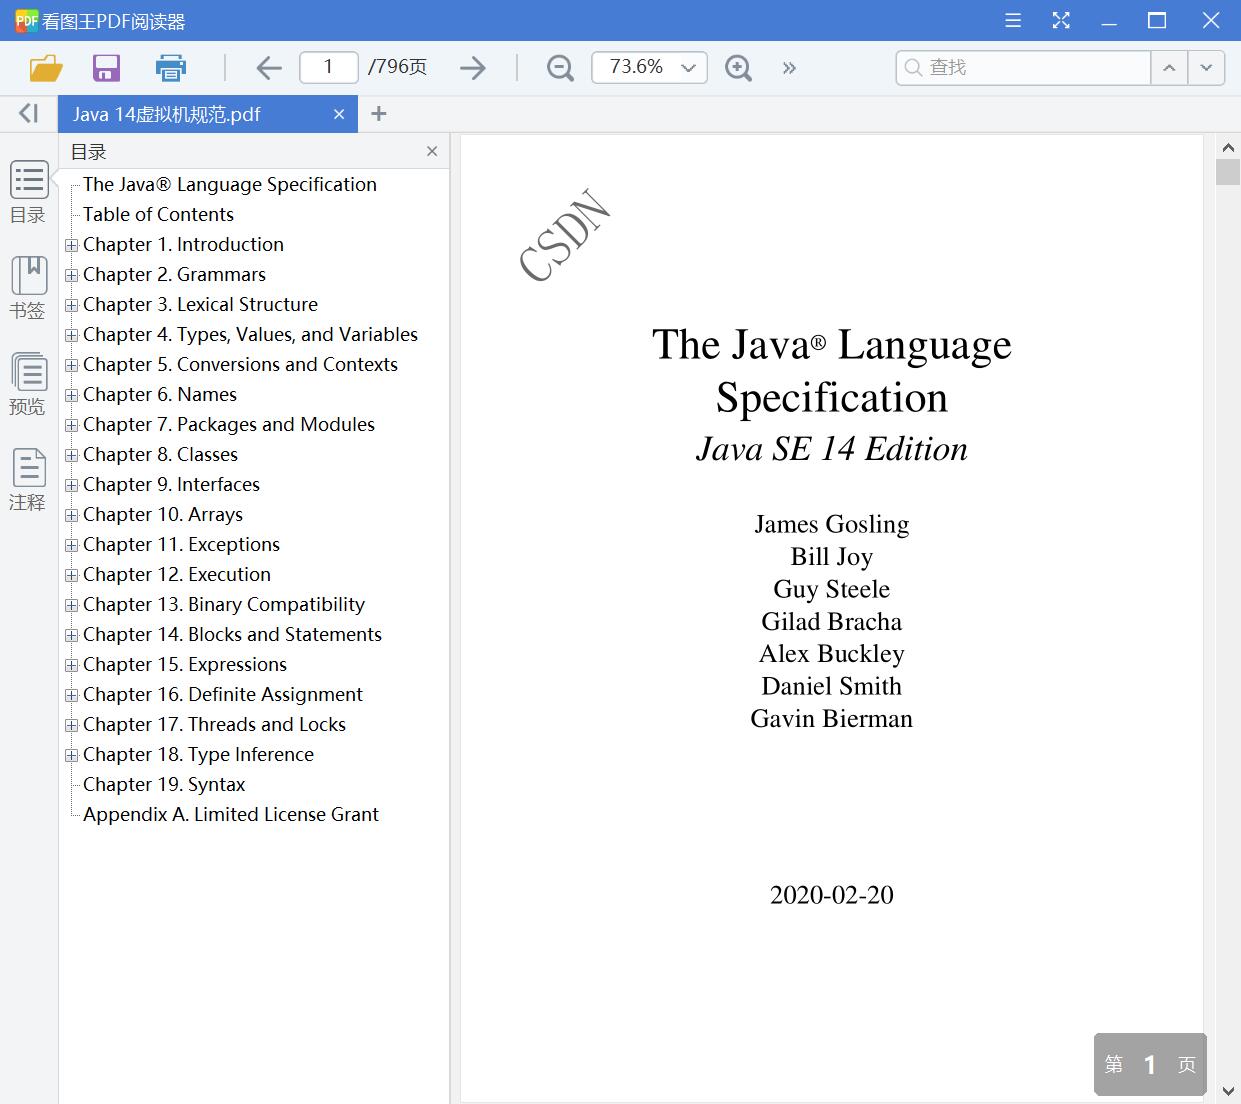Open the 注释 annotations panel

29,480
